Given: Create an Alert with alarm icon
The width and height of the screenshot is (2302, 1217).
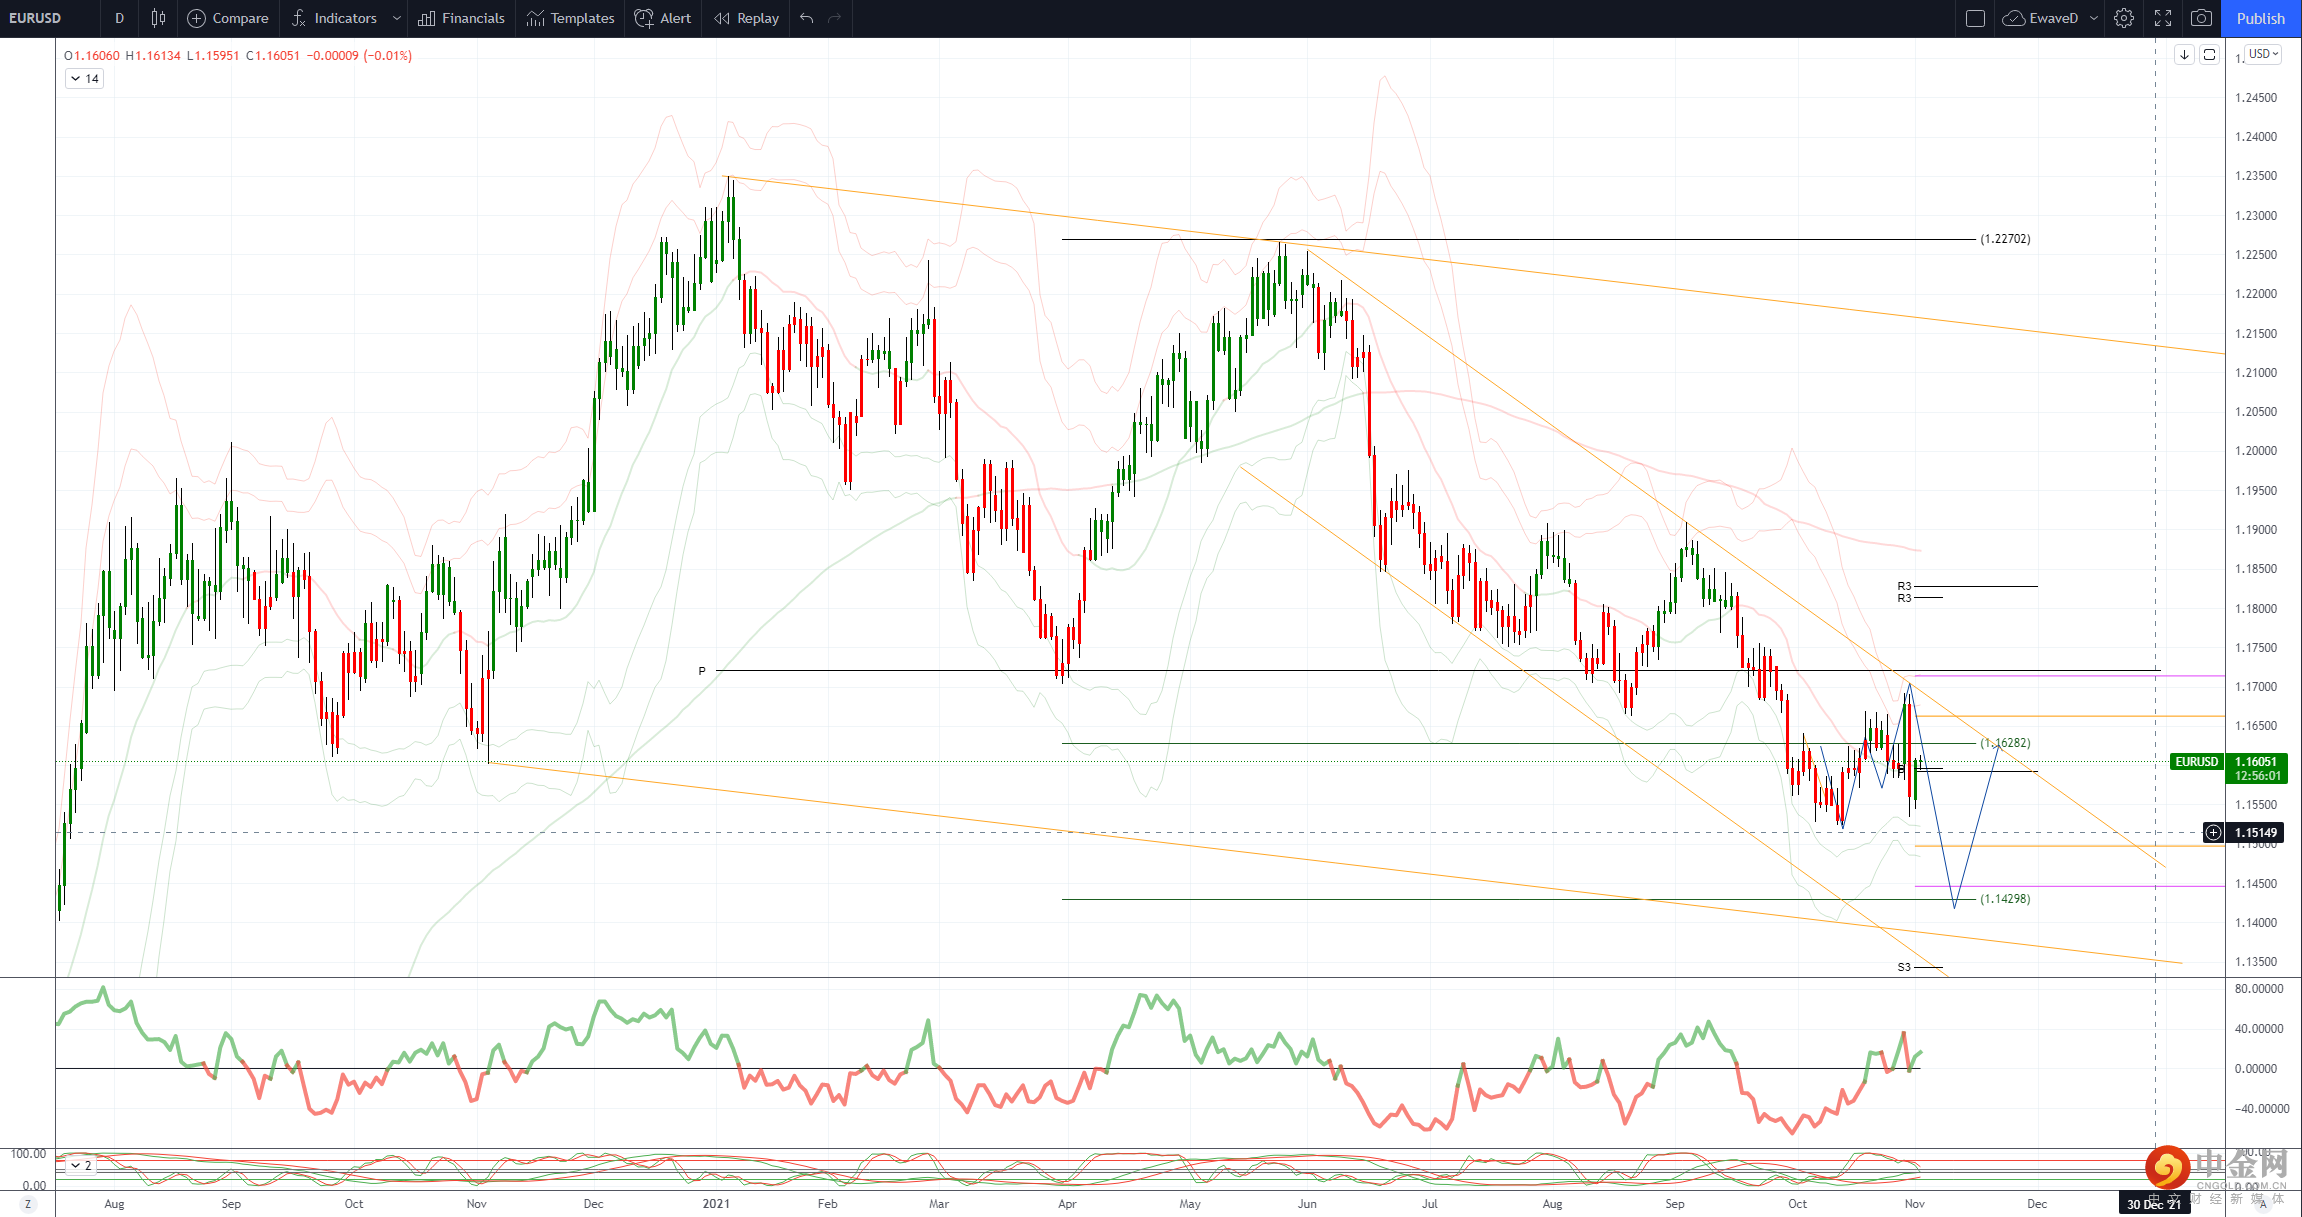Looking at the screenshot, I should (662, 18).
